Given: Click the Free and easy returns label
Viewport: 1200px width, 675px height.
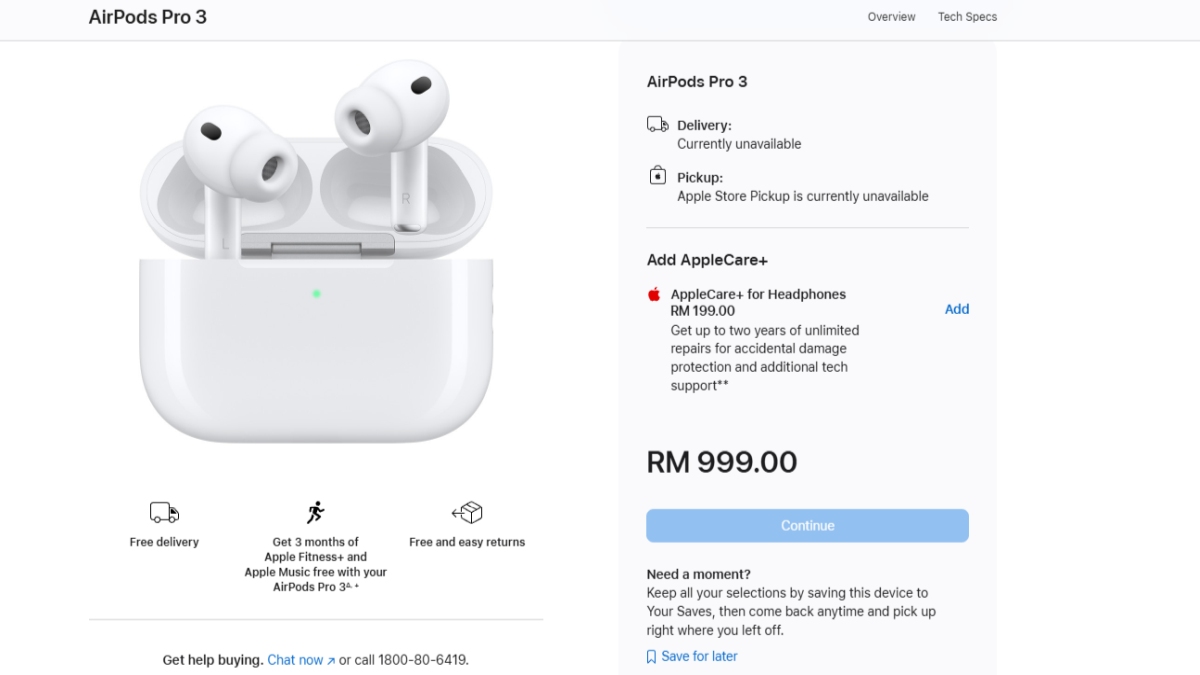Looking at the screenshot, I should 467,542.
